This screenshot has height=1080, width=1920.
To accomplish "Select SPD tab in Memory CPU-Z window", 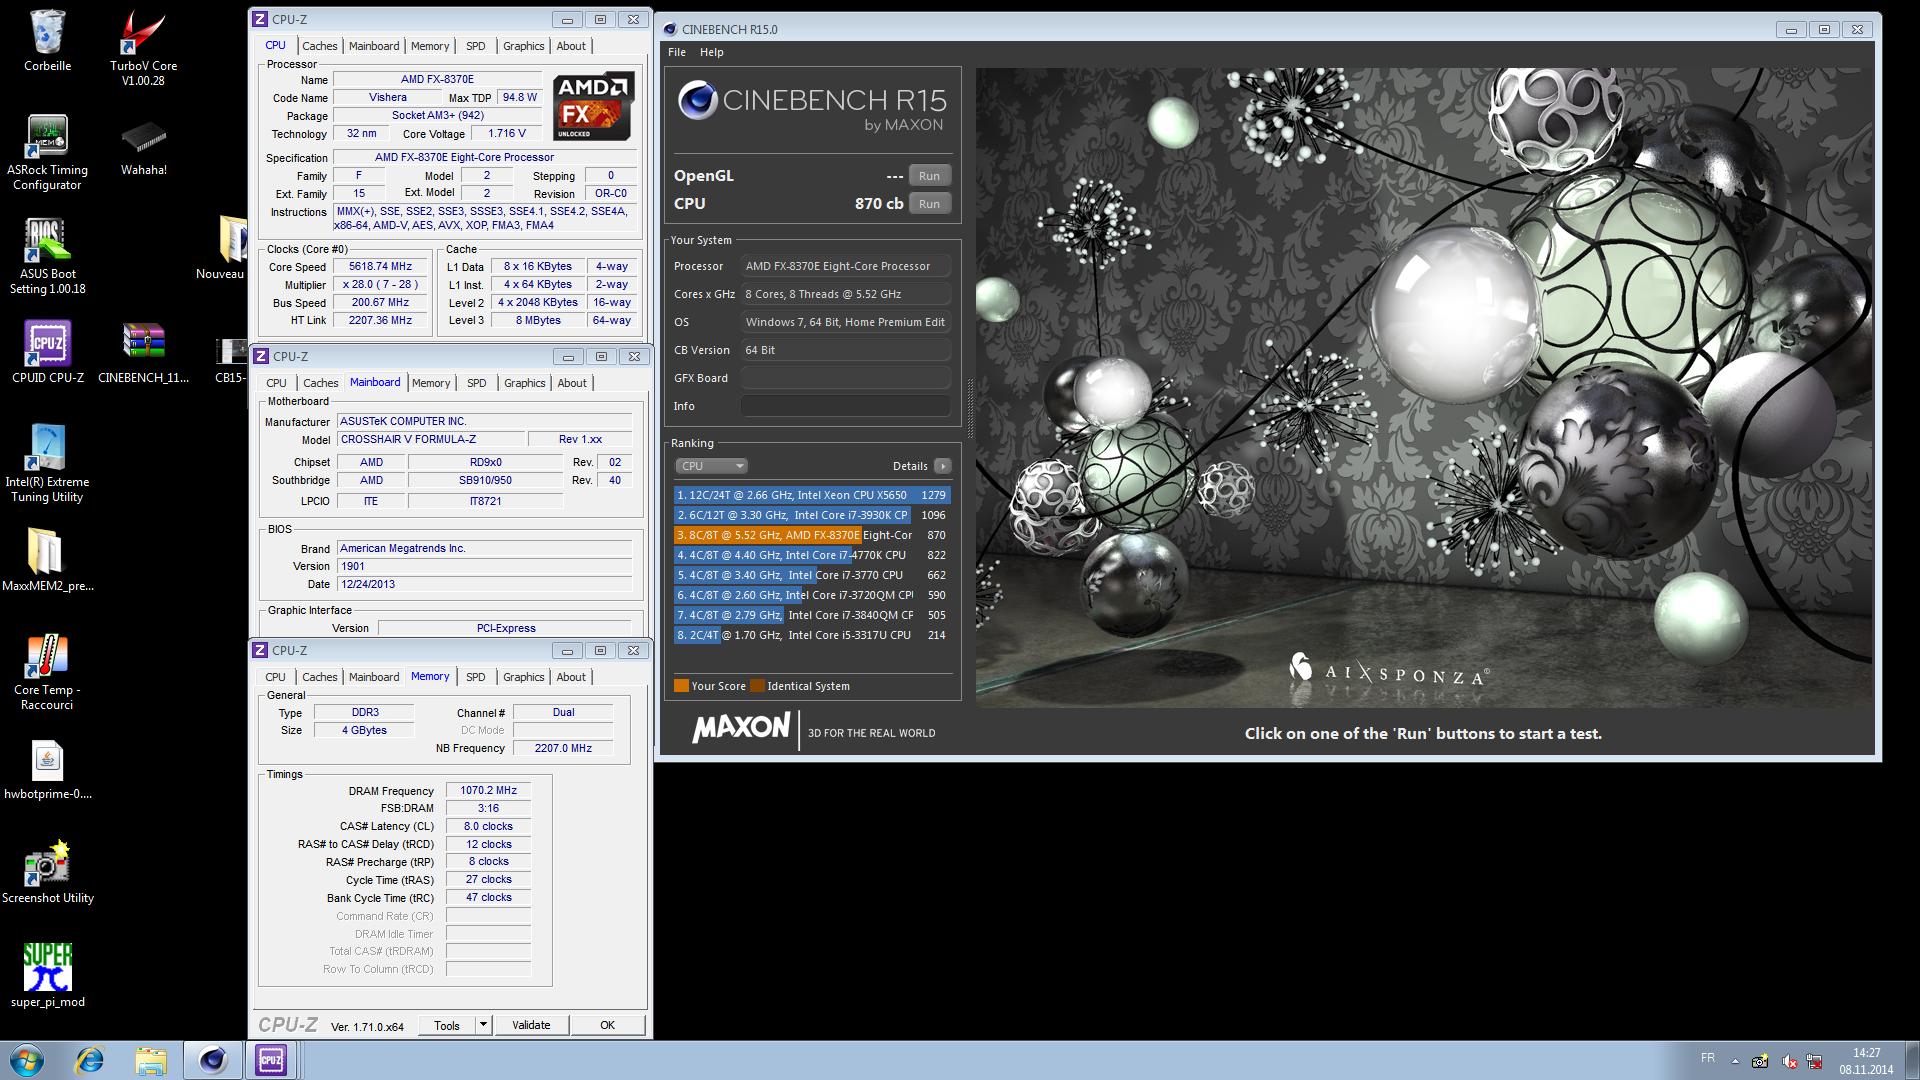I will [476, 677].
